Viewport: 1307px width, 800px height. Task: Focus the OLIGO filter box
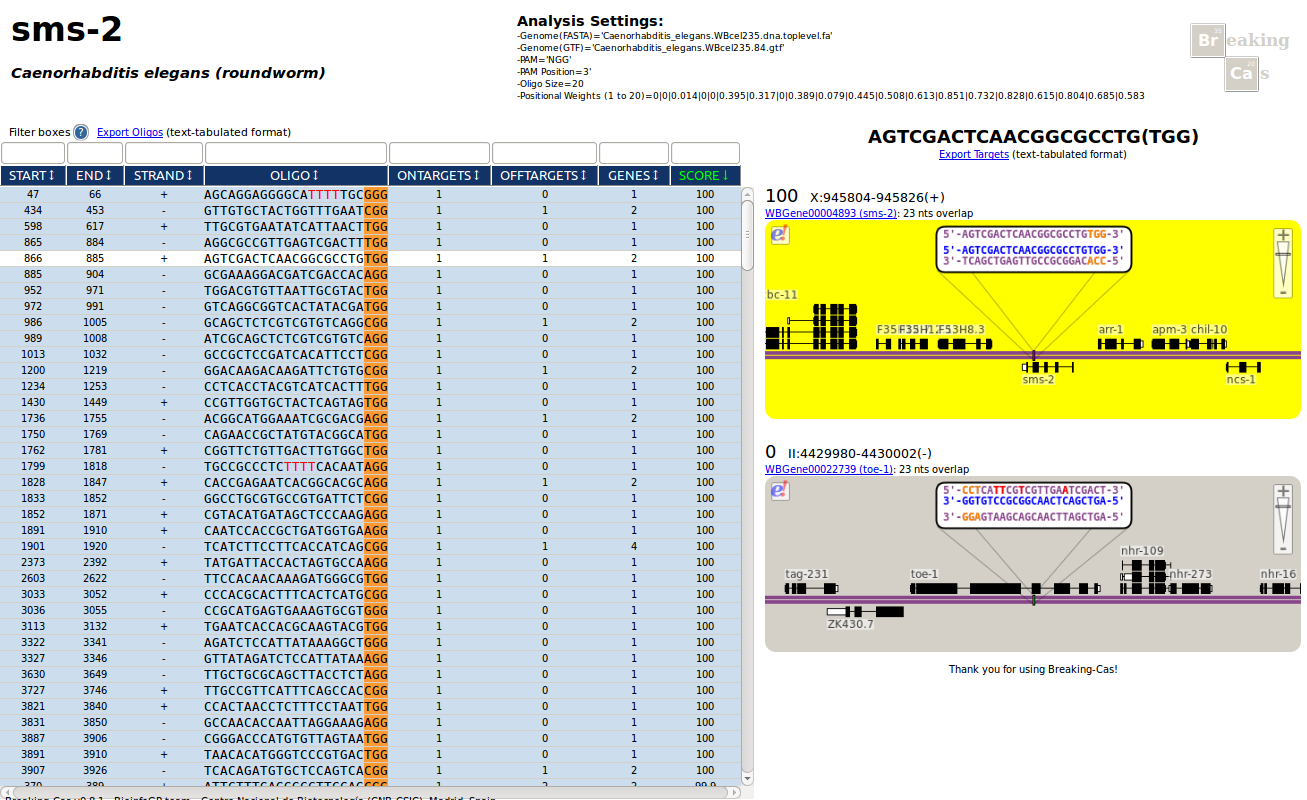click(296, 153)
